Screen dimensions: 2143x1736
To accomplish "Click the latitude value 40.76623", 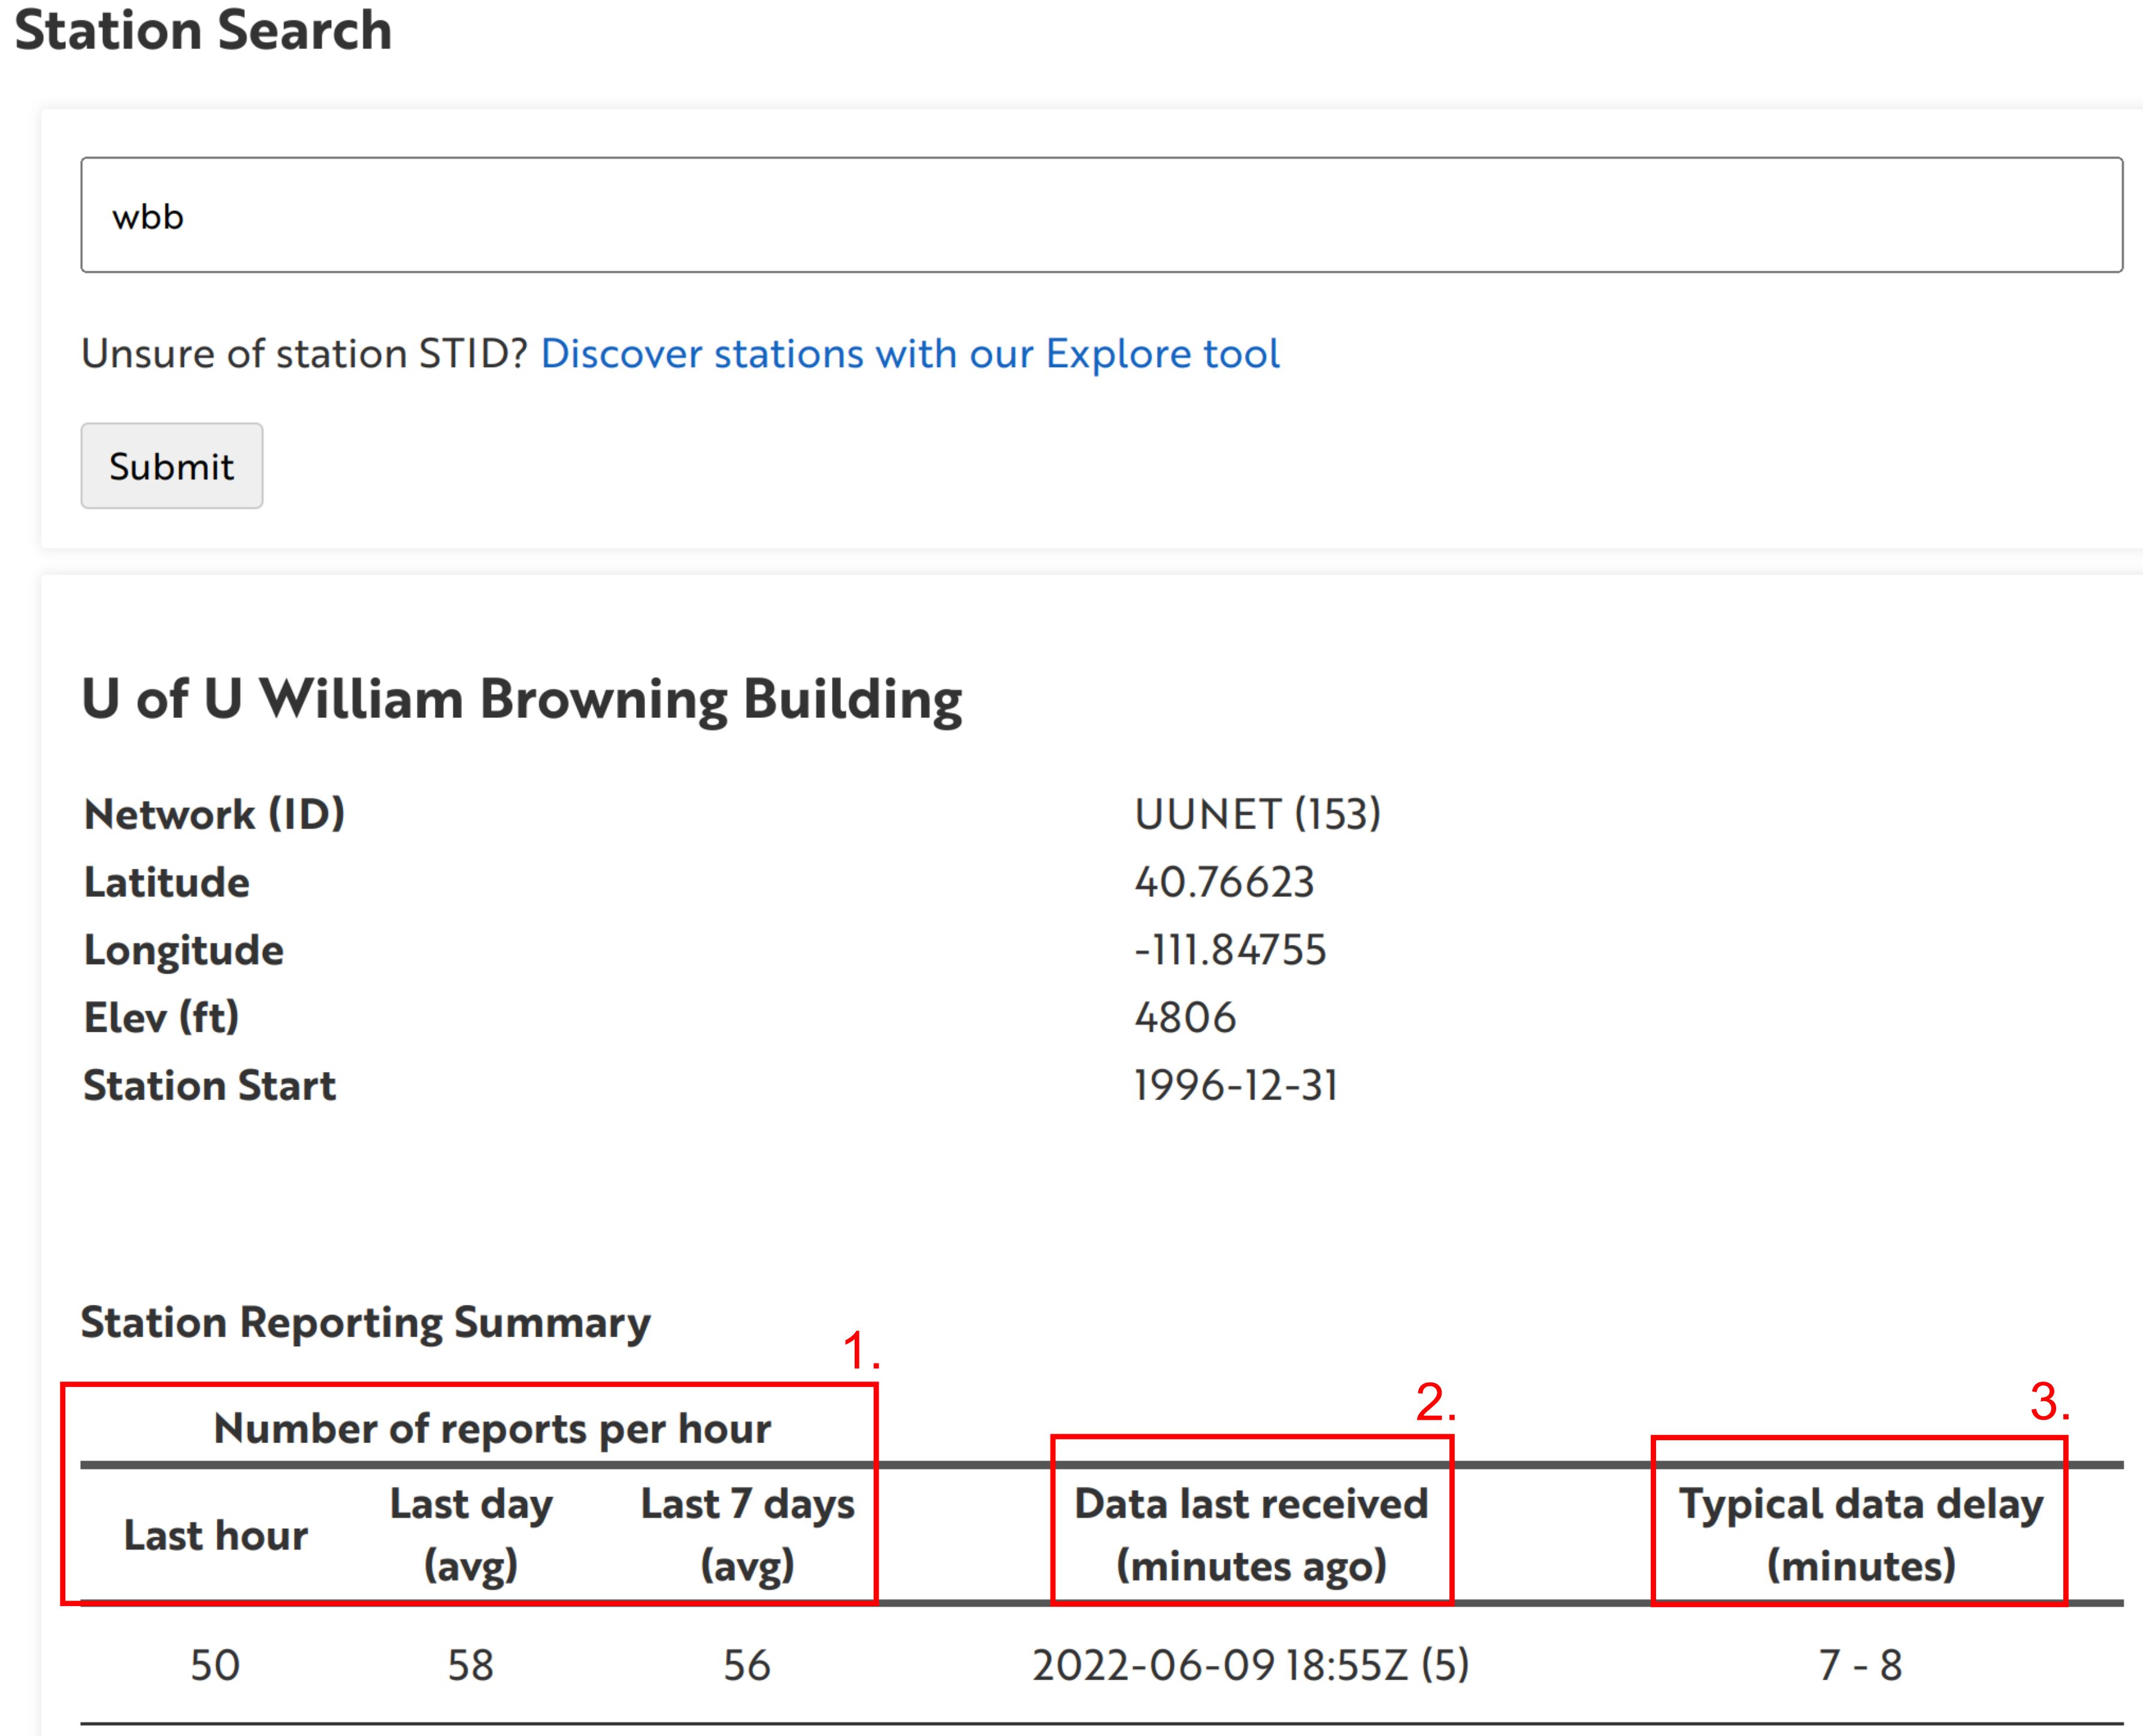I will pyautogui.click(x=1224, y=882).
